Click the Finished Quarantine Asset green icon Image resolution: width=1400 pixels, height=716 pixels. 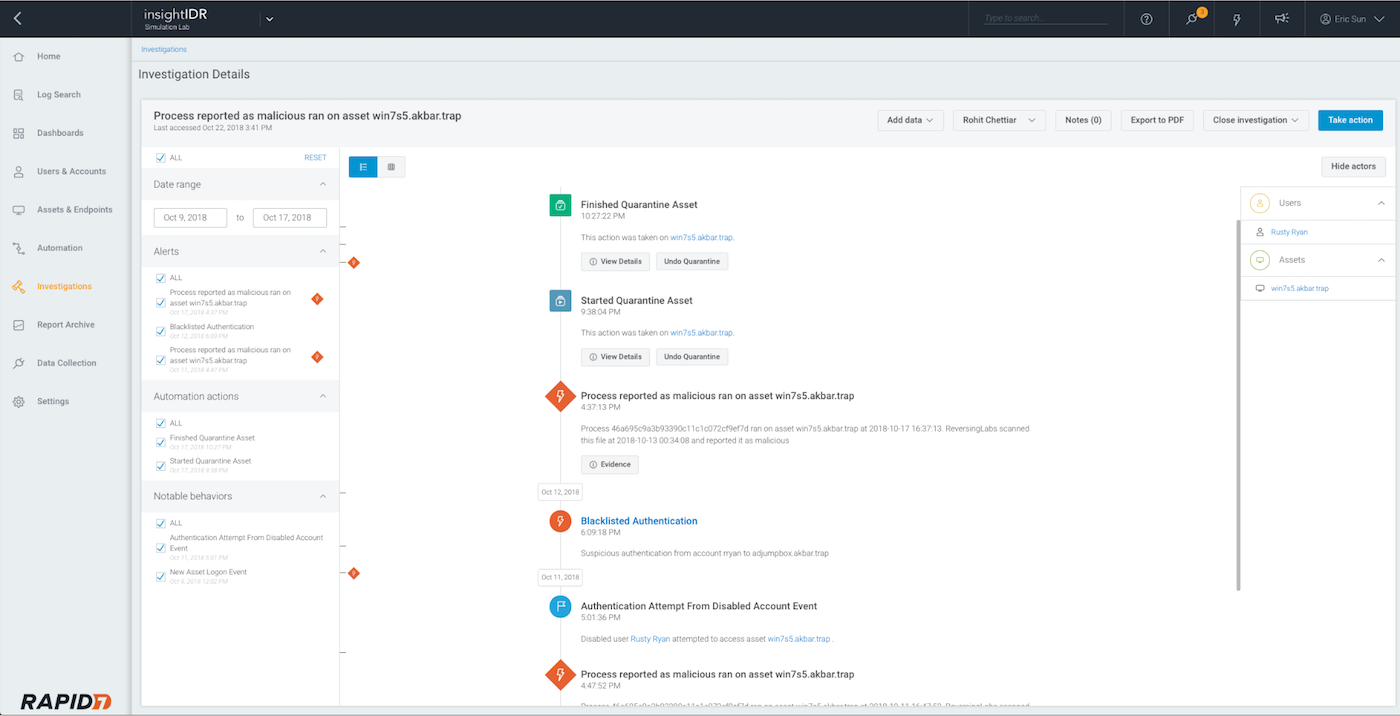pyautogui.click(x=560, y=205)
